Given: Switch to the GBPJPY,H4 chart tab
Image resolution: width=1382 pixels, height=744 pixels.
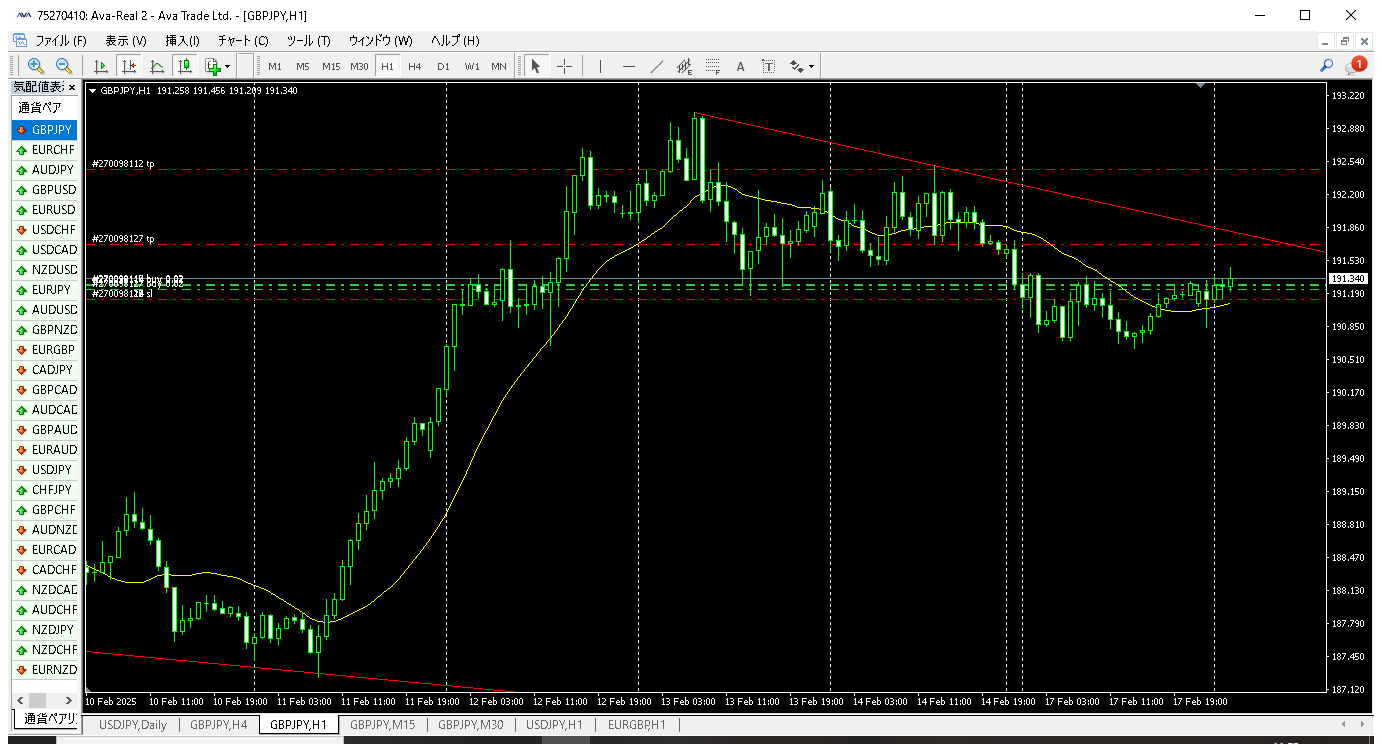Looking at the screenshot, I should point(219,724).
